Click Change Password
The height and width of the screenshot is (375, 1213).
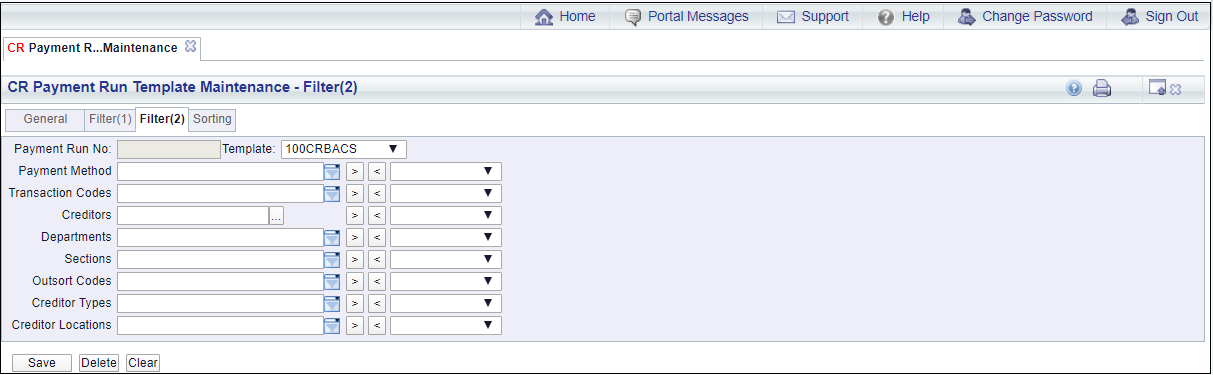coord(1025,16)
